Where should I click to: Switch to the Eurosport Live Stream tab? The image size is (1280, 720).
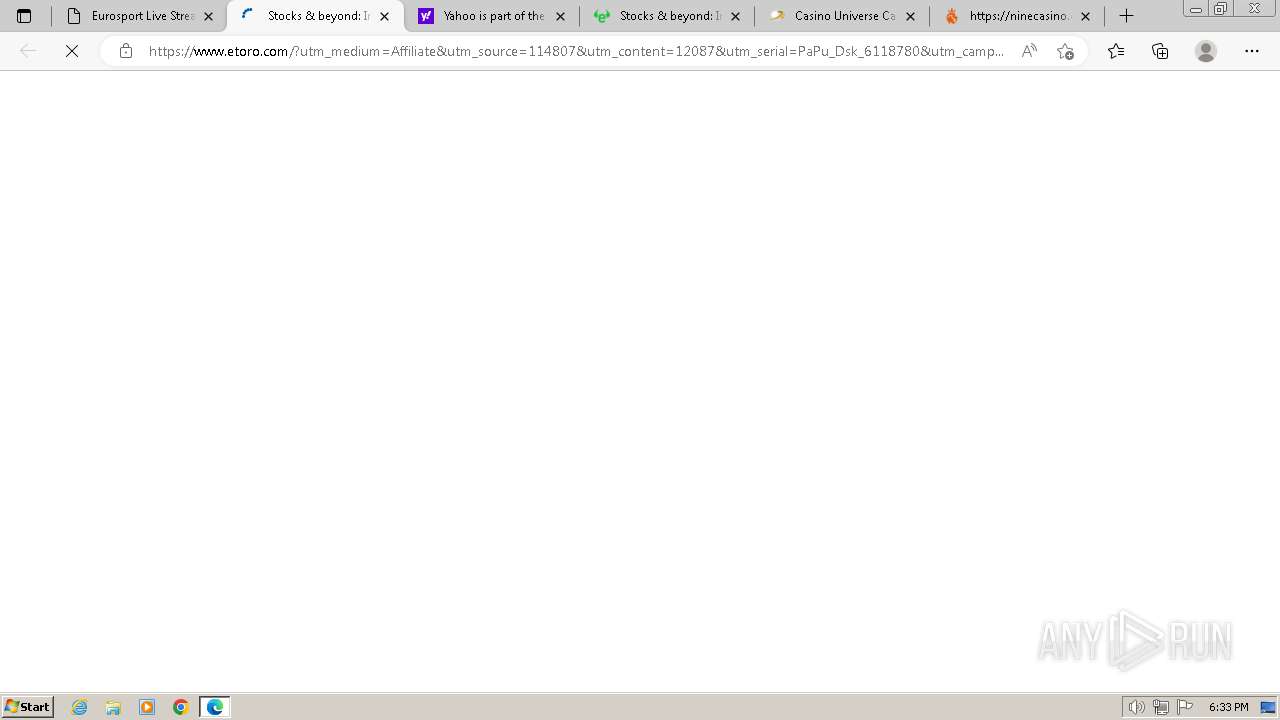[140, 16]
